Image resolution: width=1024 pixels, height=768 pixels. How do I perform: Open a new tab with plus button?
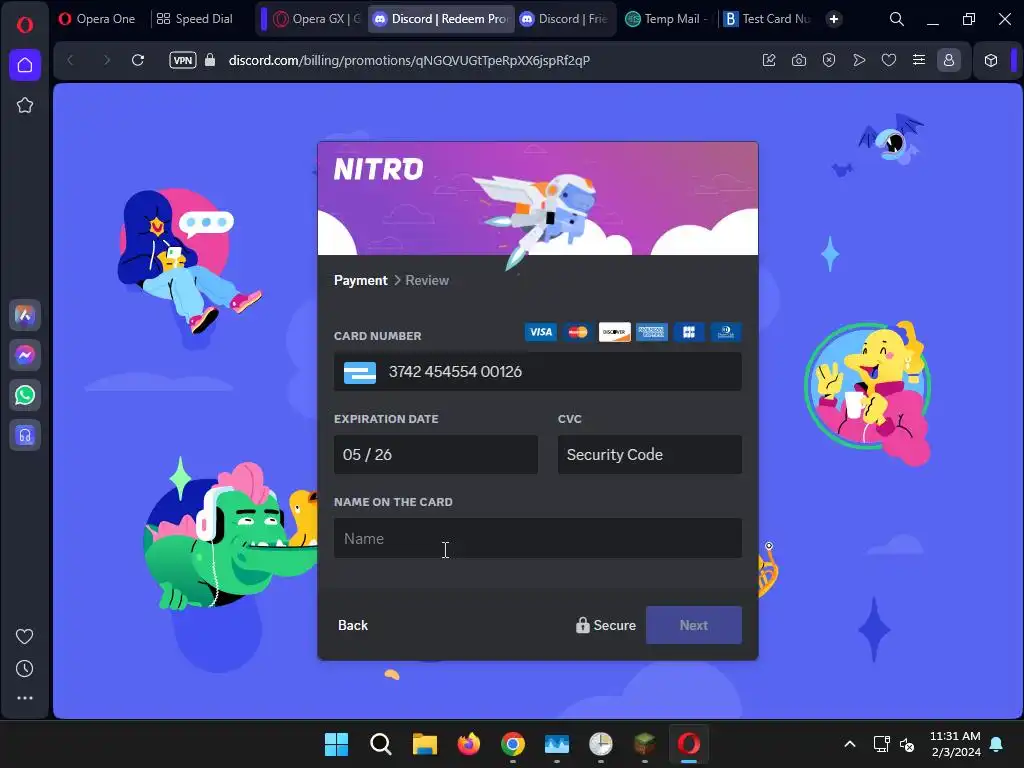834,20
